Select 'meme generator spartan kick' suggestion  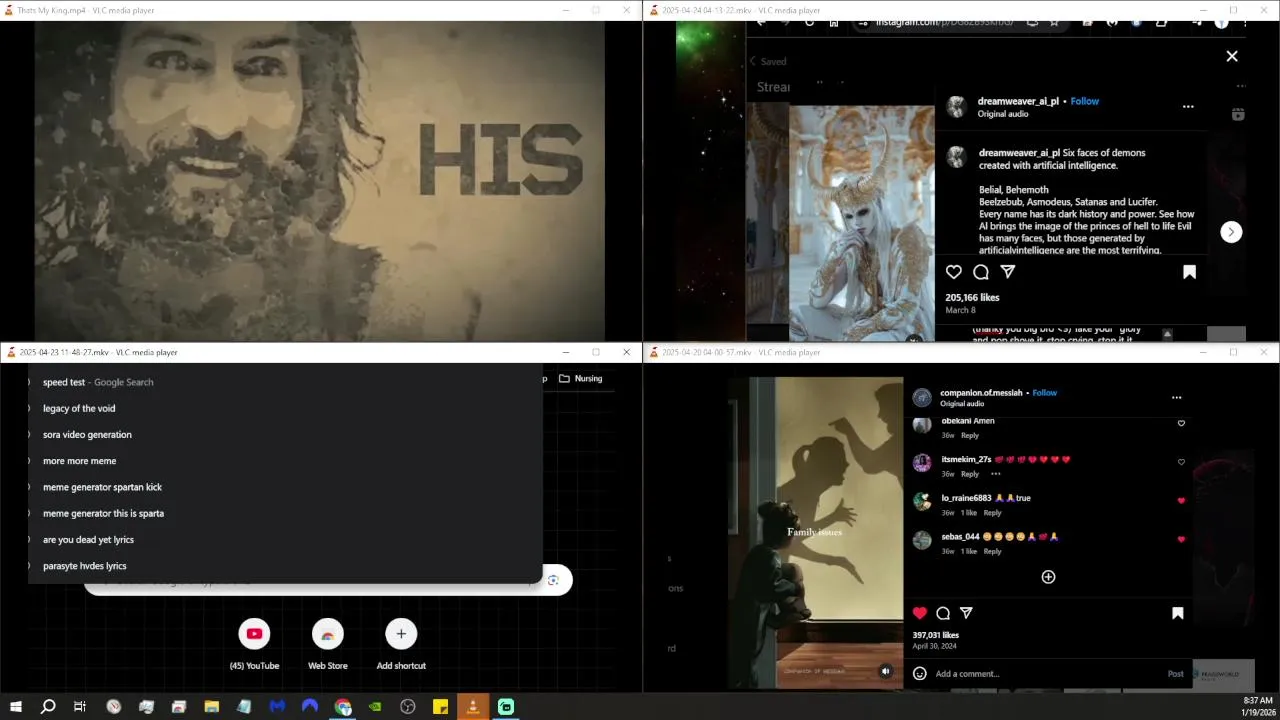click(x=285, y=487)
